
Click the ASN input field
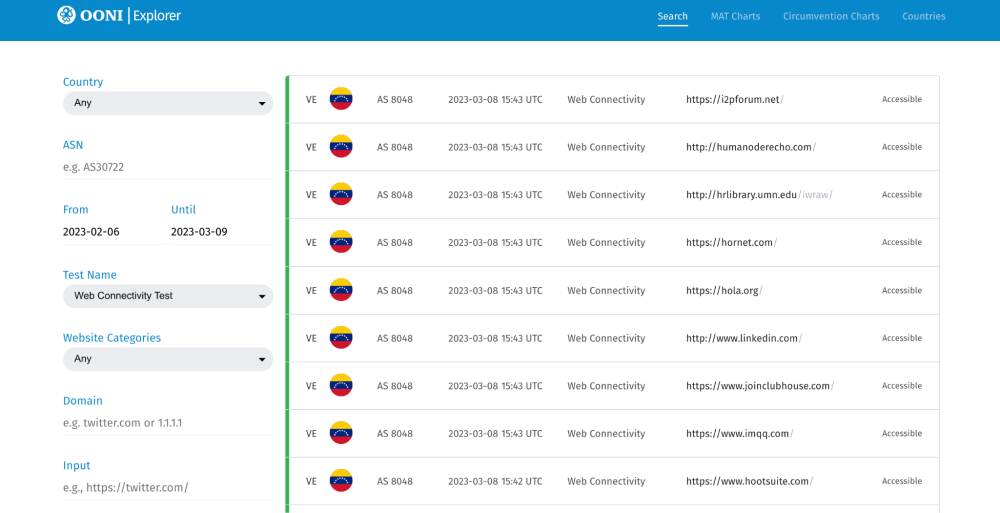(x=167, y=167)
